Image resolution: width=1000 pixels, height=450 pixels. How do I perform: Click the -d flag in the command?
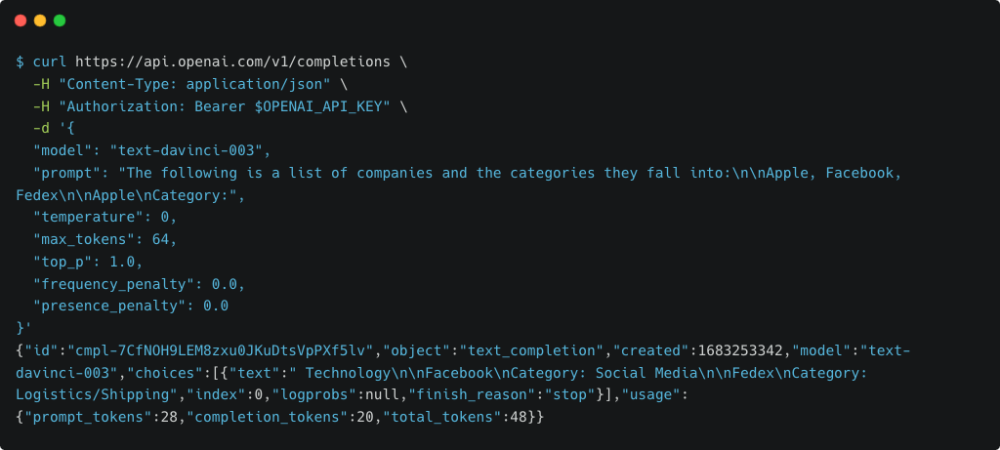(41, 128)
